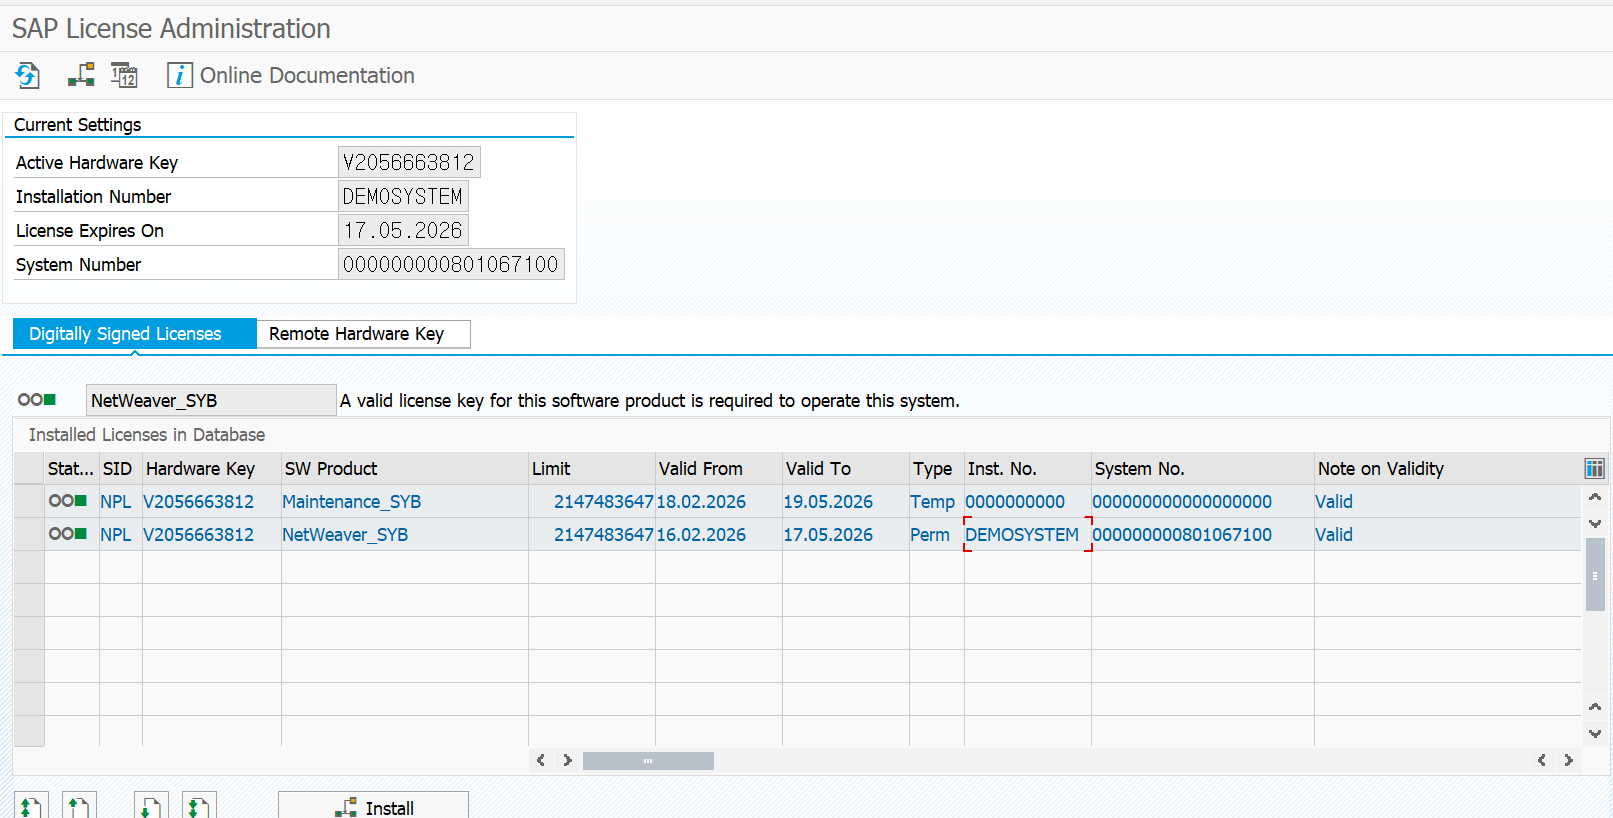Click the SID column header

[121, 468]
